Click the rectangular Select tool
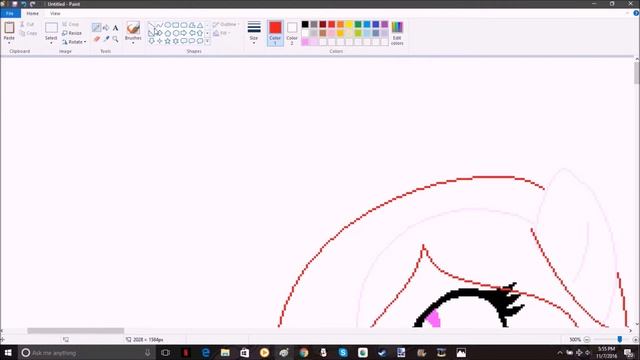The height and width of the screenshot is (360, 640). click(x=51, y=28)
